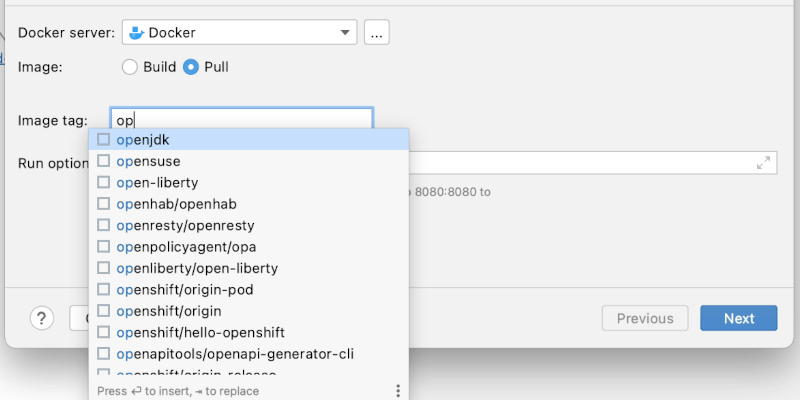800x400 pixels.
Task: Click the Docker whale icon in server field
Action: pos(137,33)
